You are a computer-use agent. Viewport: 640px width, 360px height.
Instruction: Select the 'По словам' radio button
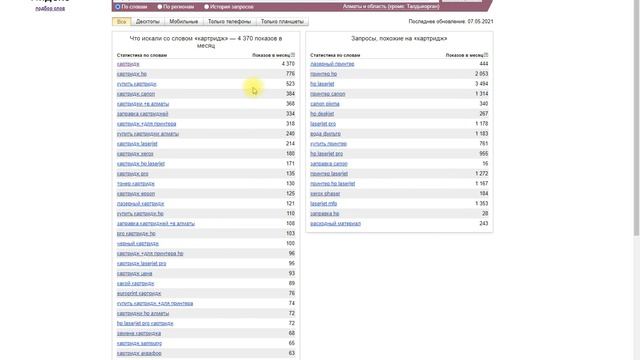pos(118,7)
